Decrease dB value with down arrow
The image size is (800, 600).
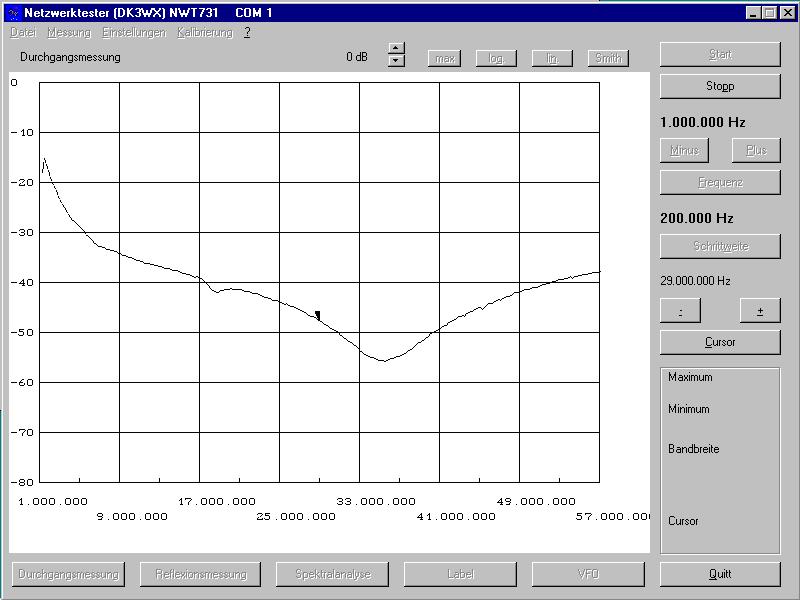pyautogui.click(x=396, y=62)
